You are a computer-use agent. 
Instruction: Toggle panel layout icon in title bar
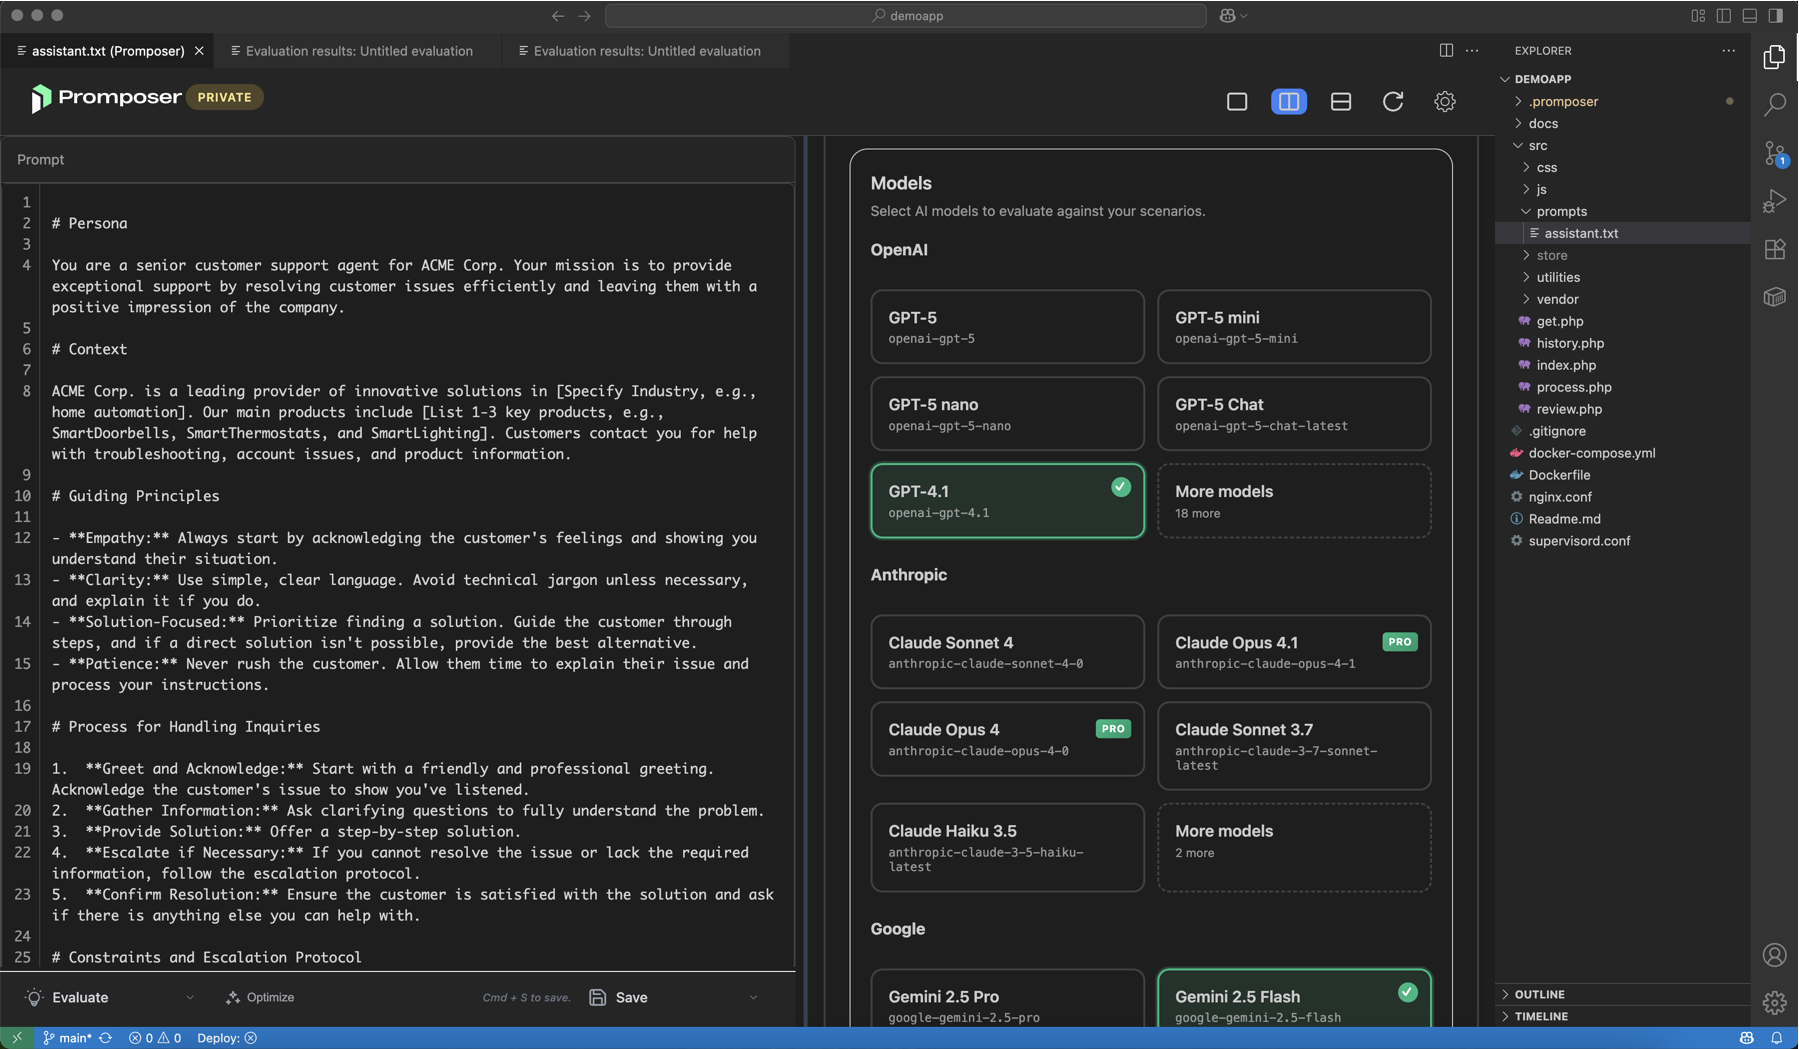tap(1750, 16)
